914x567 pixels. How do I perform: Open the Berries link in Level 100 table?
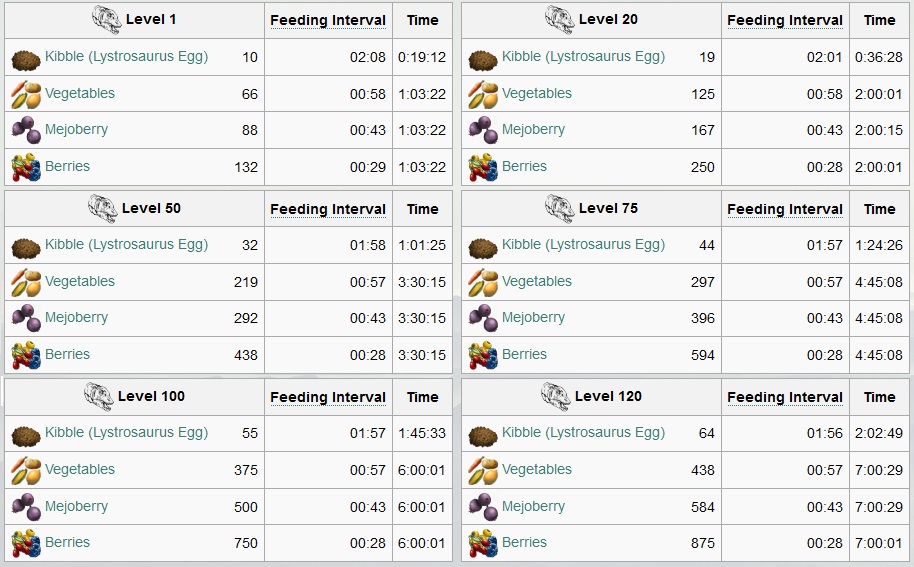coord(68,542)
